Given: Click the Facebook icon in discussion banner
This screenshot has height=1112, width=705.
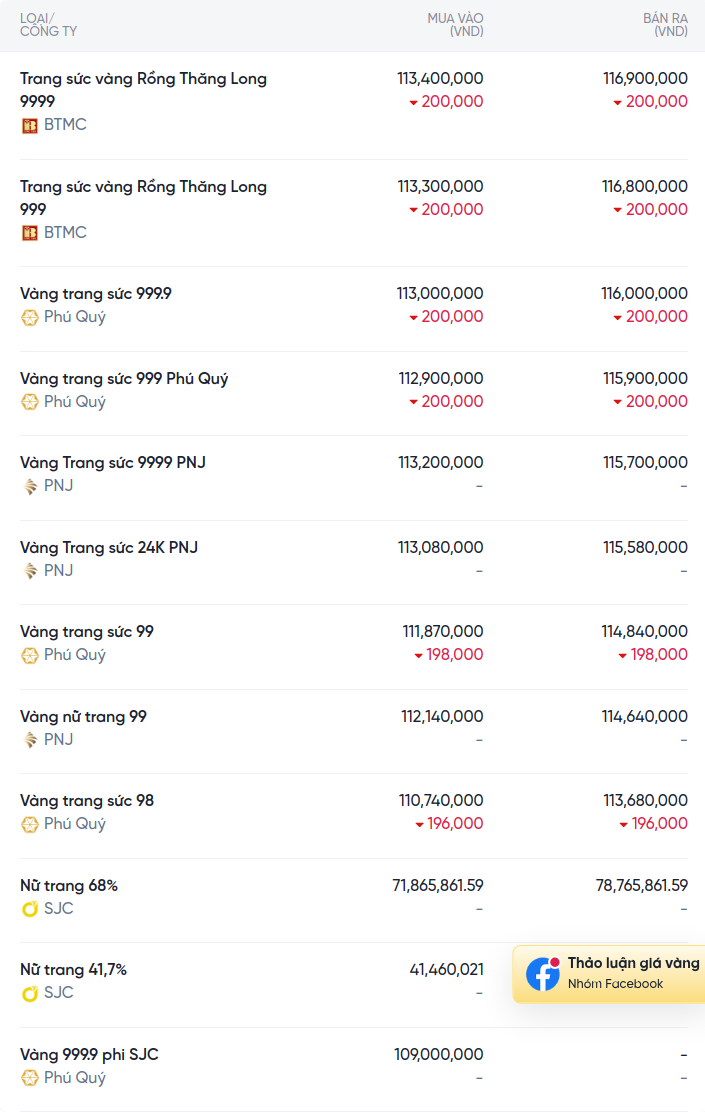Looking at the screenshot, I should click(x=543, y=974).
